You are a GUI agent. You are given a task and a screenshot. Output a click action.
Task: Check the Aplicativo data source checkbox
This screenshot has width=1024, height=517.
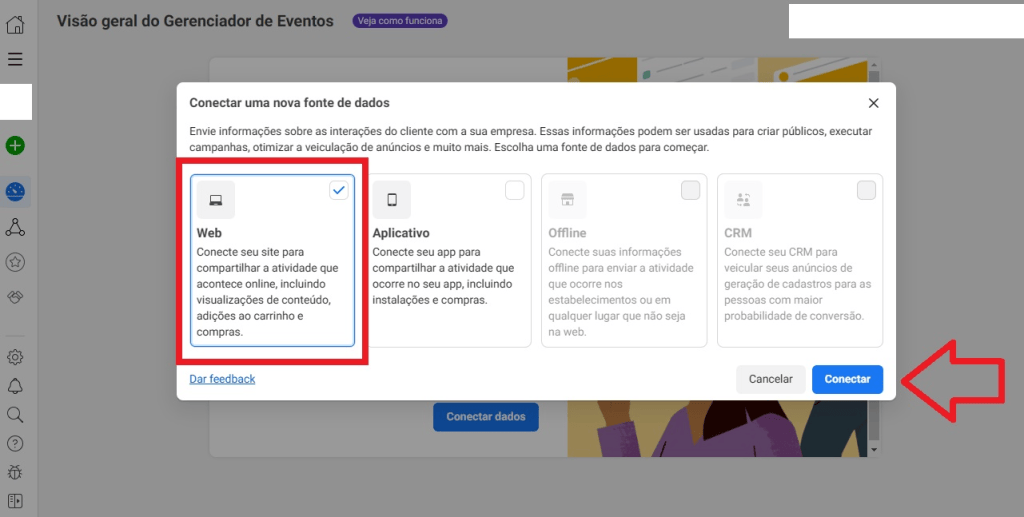tap(515, 190)
